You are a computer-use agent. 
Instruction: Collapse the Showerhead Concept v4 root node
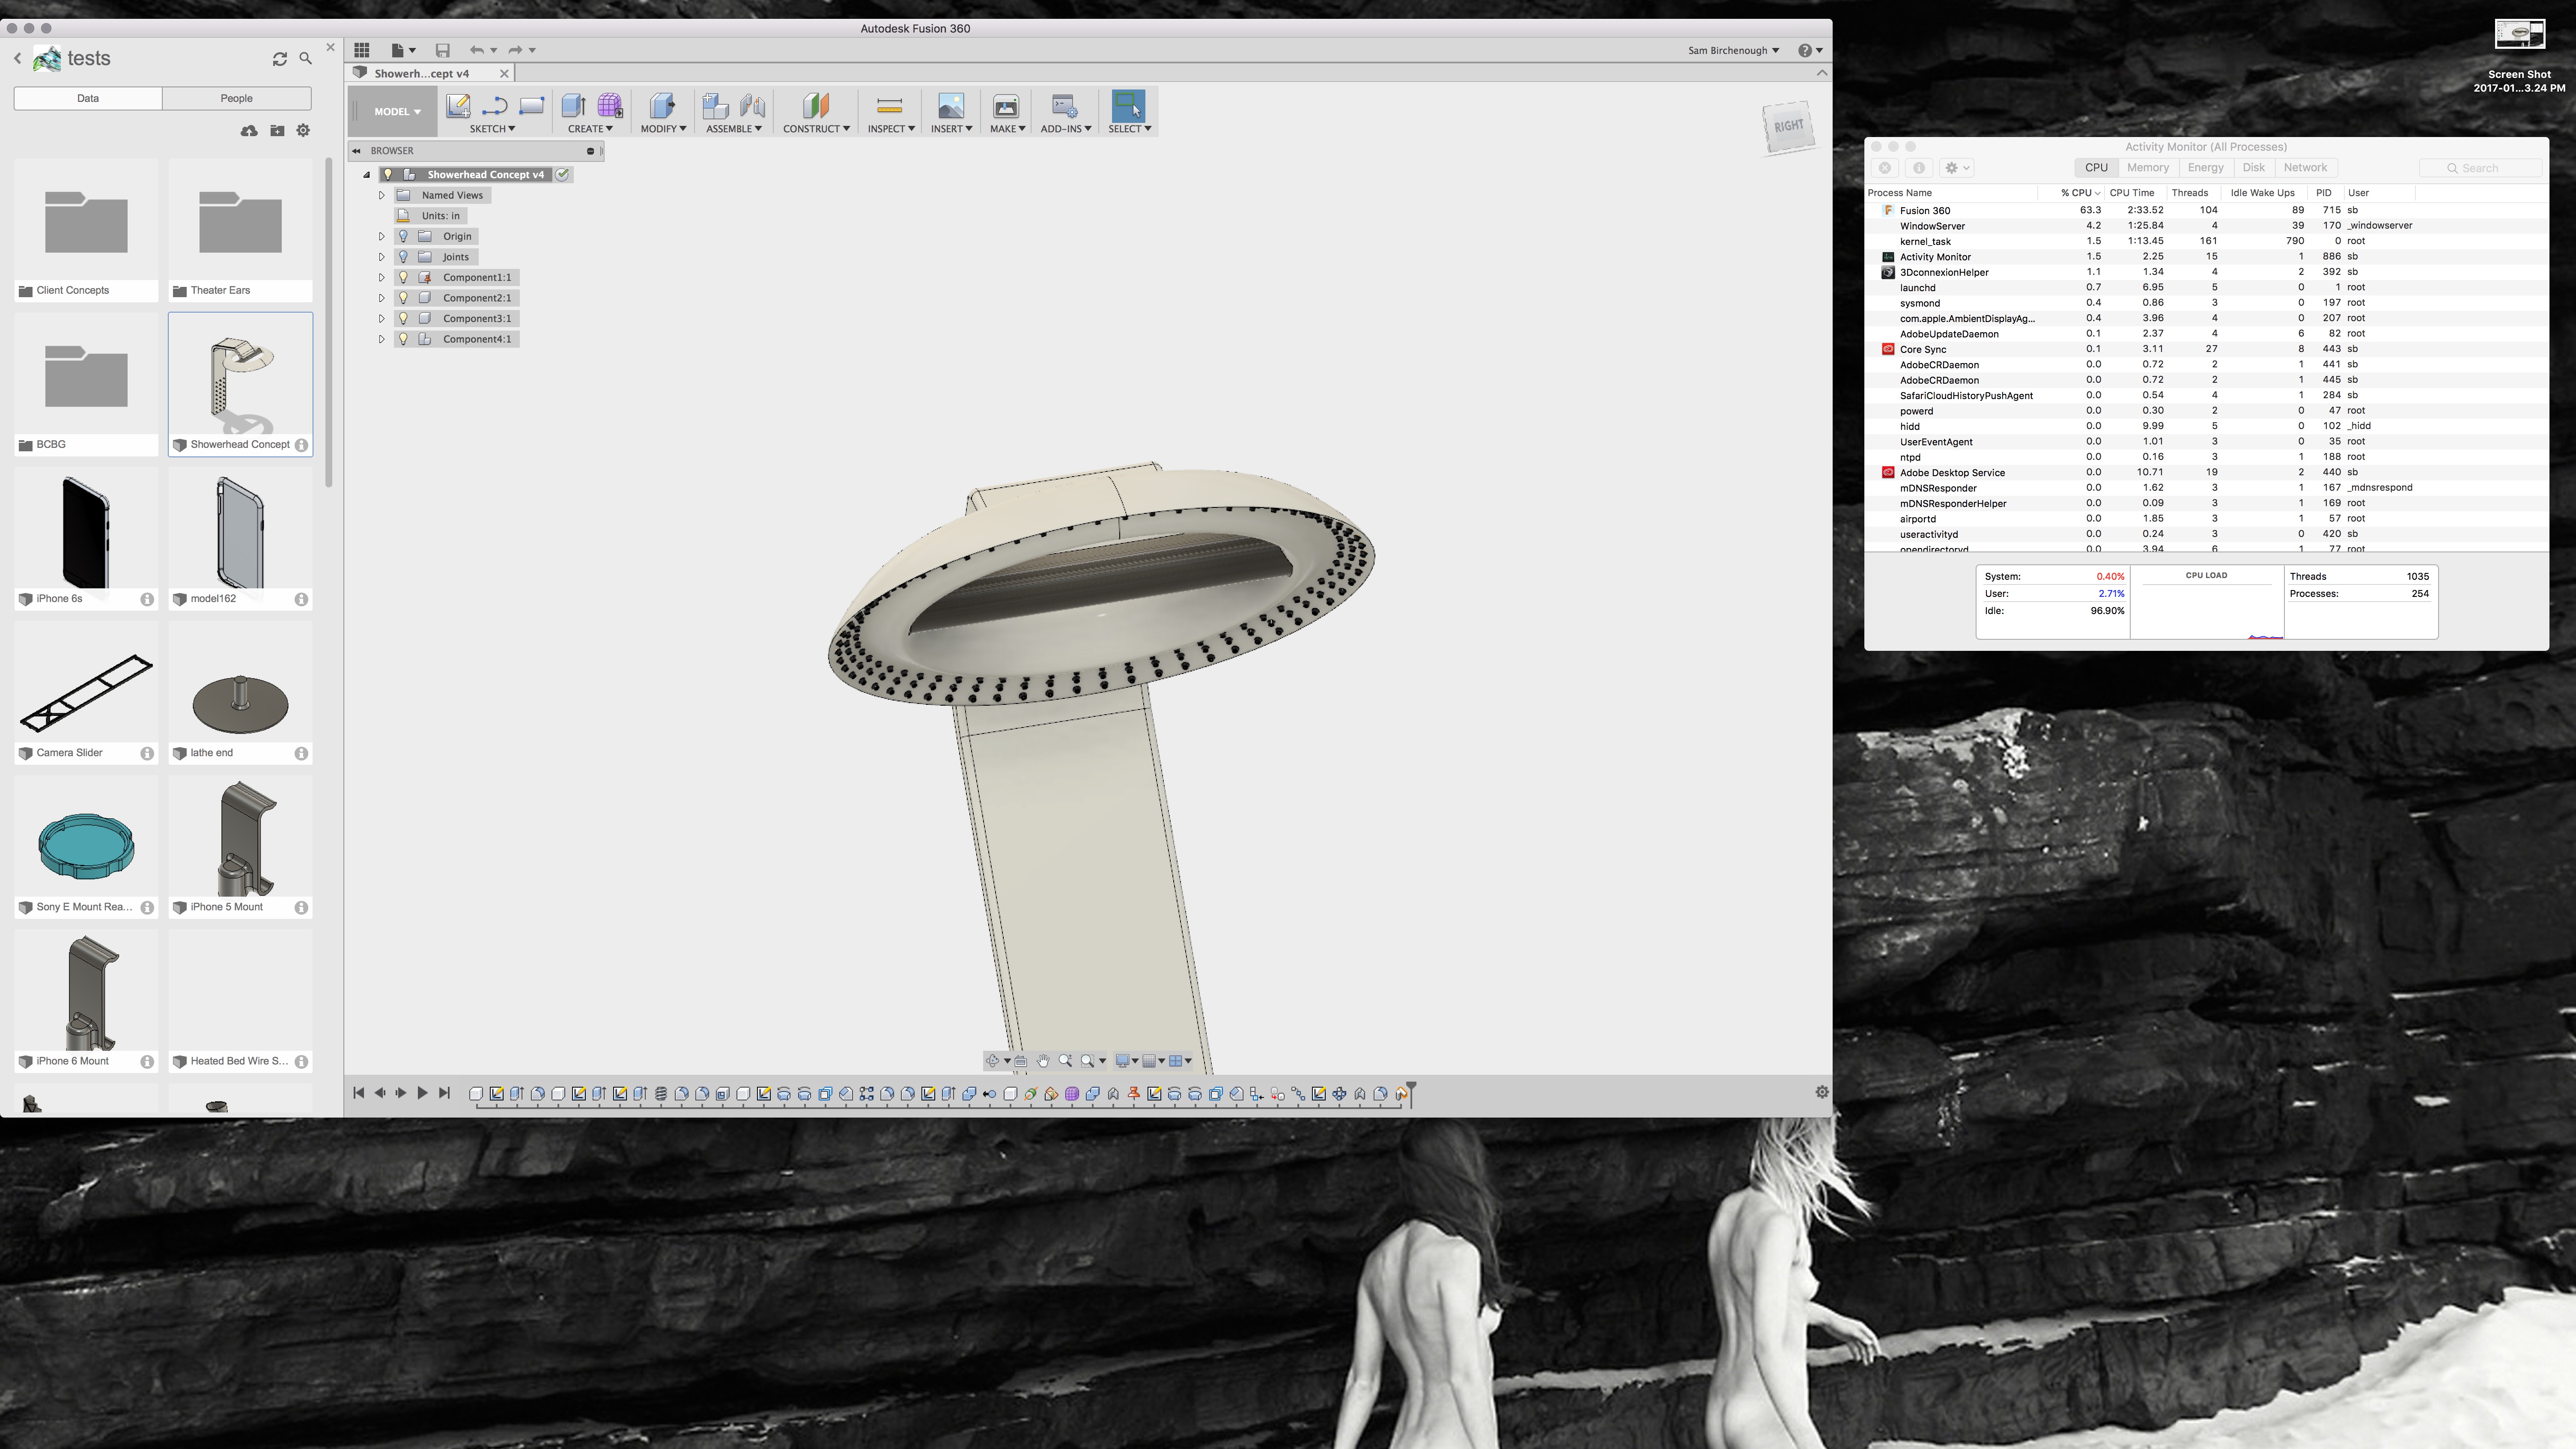366,175
